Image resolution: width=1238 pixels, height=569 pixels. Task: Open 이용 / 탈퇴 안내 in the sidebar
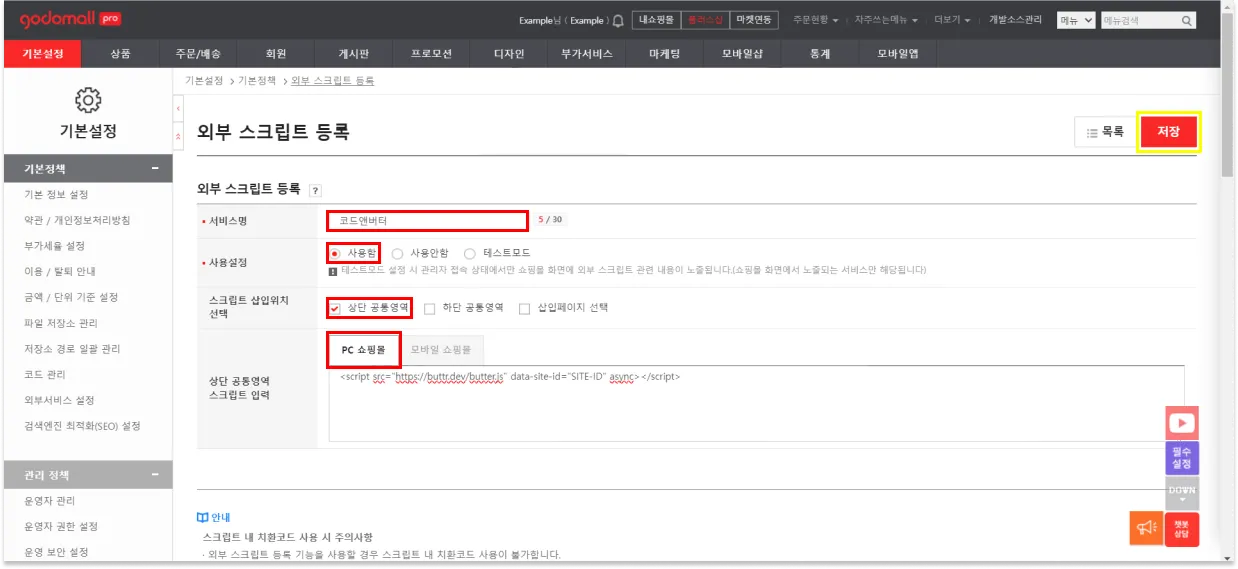tap(59, 272)
